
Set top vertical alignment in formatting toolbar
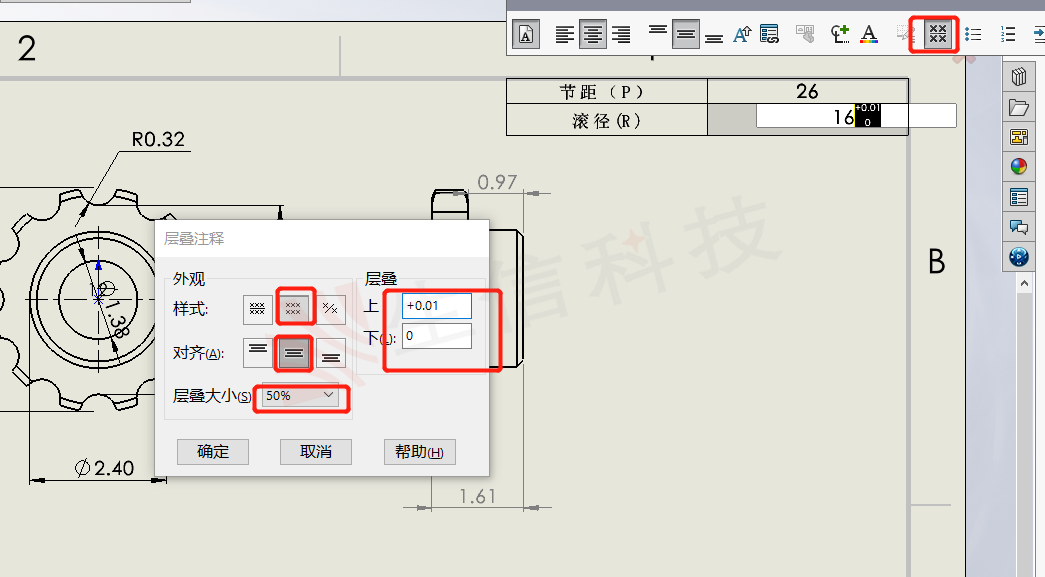[658, 30]
